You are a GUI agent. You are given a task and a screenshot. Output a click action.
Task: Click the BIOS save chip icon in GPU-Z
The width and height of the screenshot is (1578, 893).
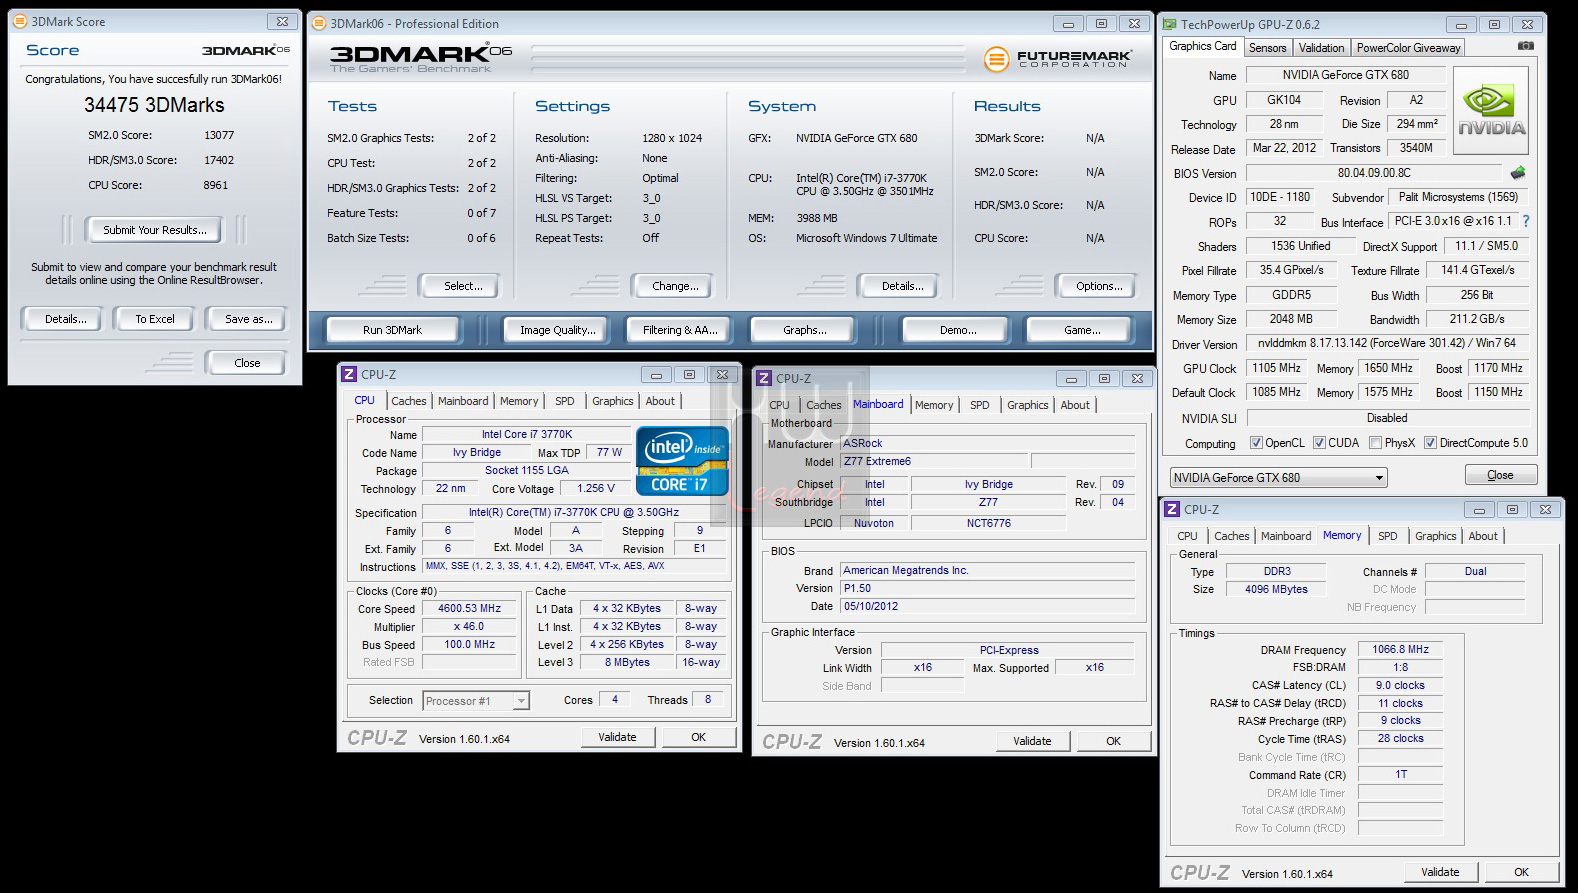coord(1518,172)
